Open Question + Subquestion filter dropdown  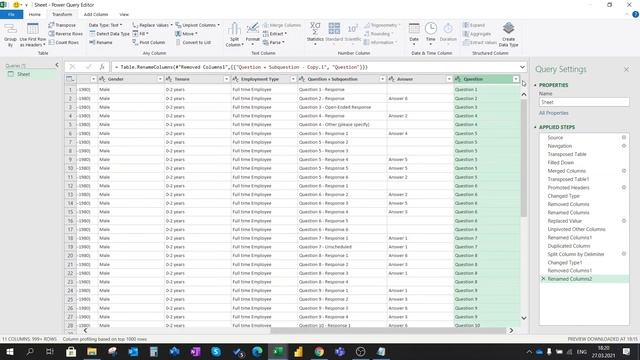click(382, 79)
